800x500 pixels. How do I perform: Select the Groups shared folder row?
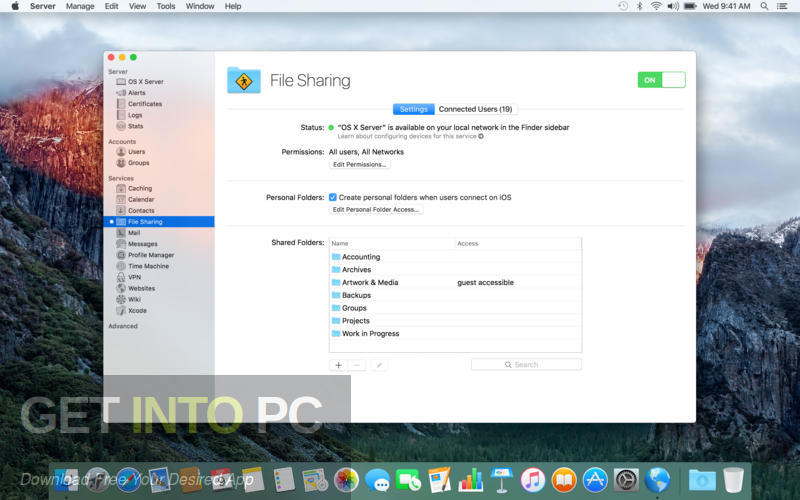455,308
